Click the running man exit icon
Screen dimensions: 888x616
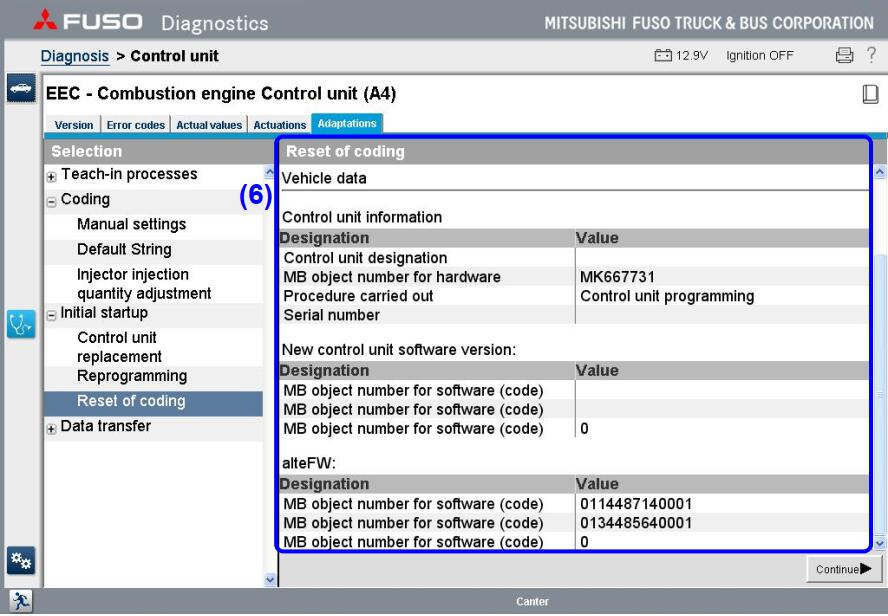[x=21, y=601]
